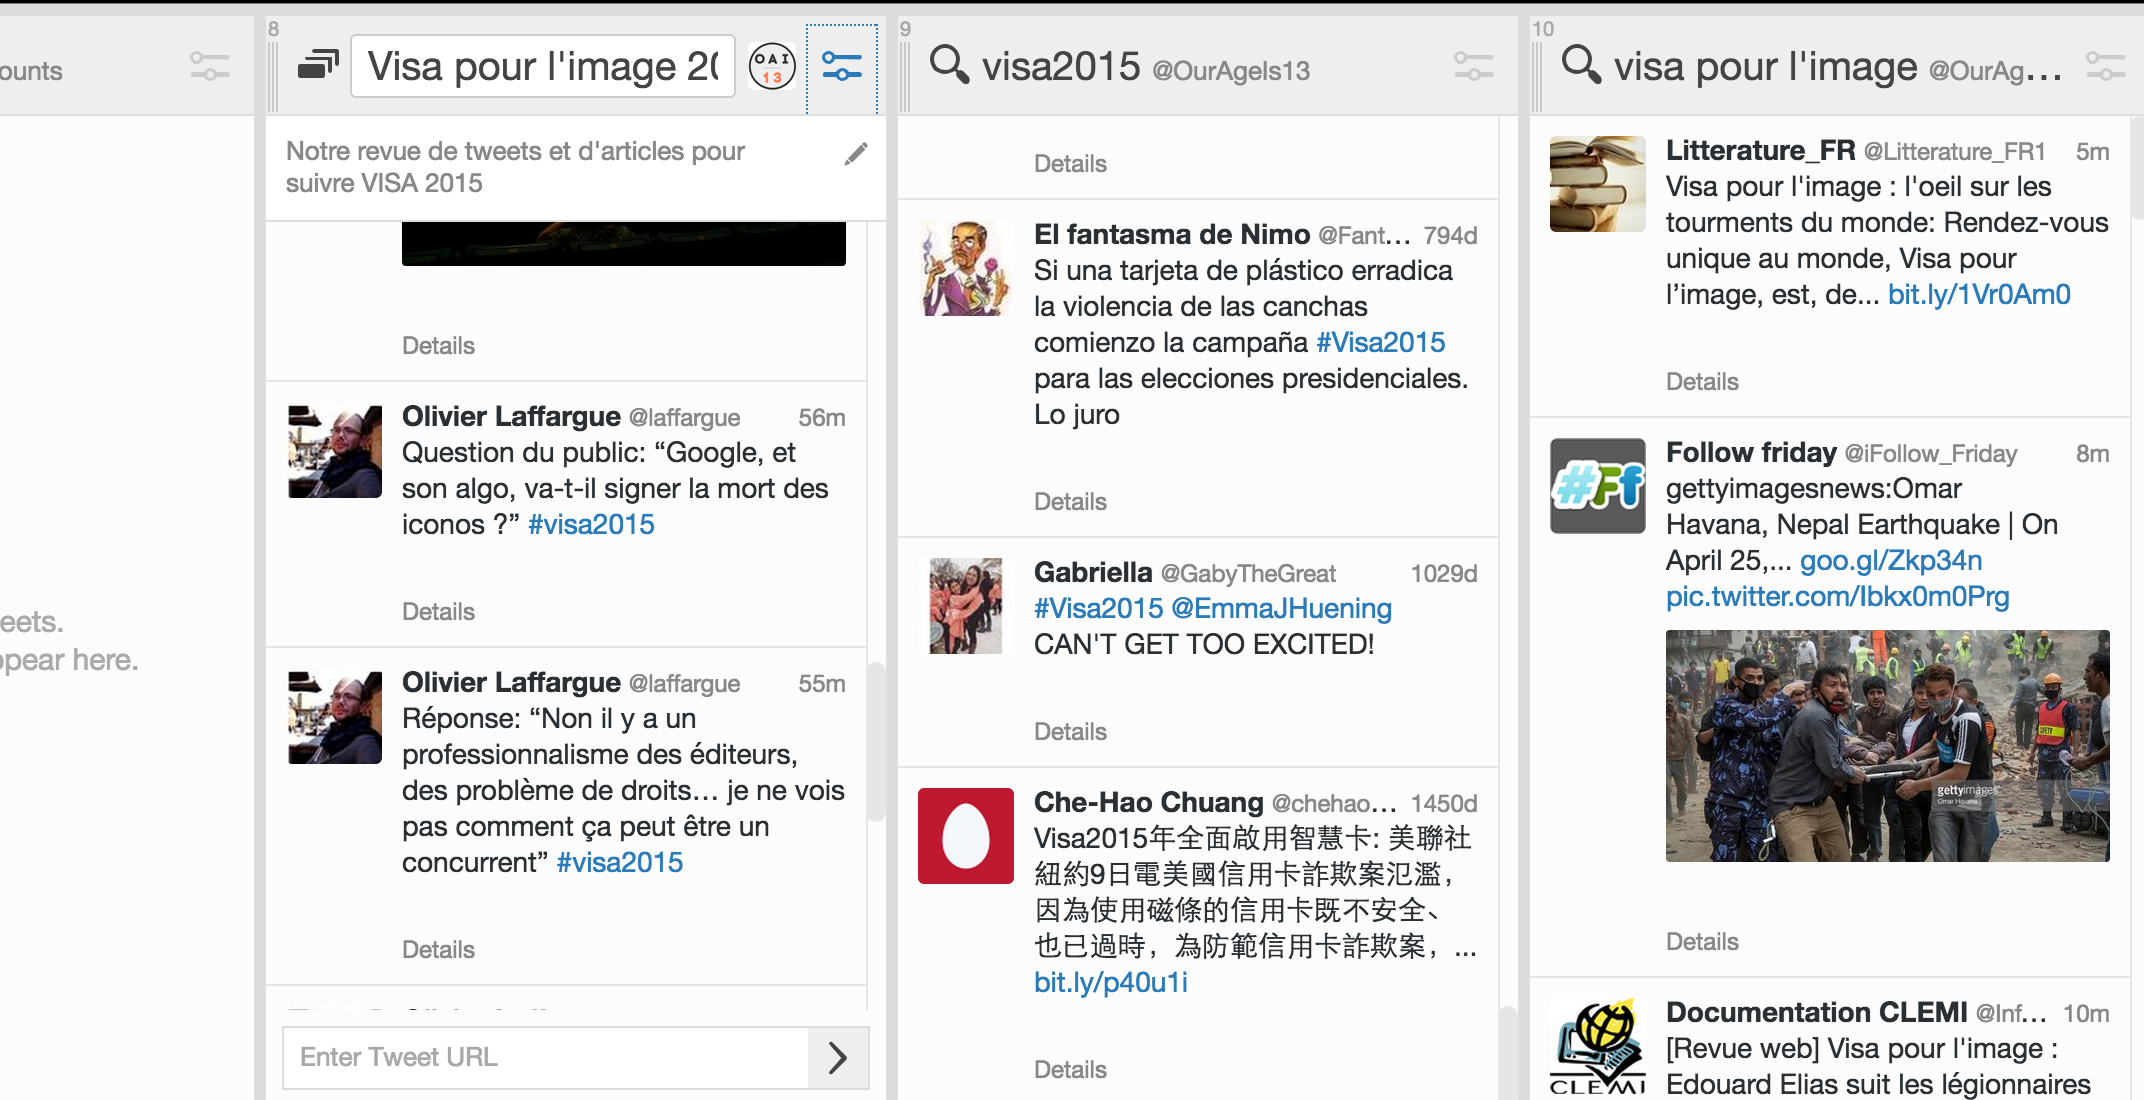Click the Enter Tweet URL field
2144x1100 pixels.
click(546, 1057)
